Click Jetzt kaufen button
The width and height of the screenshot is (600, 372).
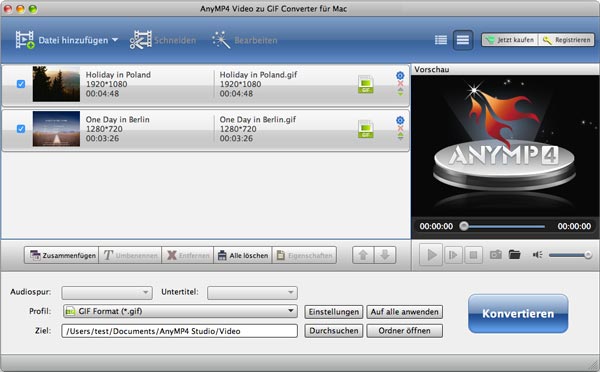[510, 40]
